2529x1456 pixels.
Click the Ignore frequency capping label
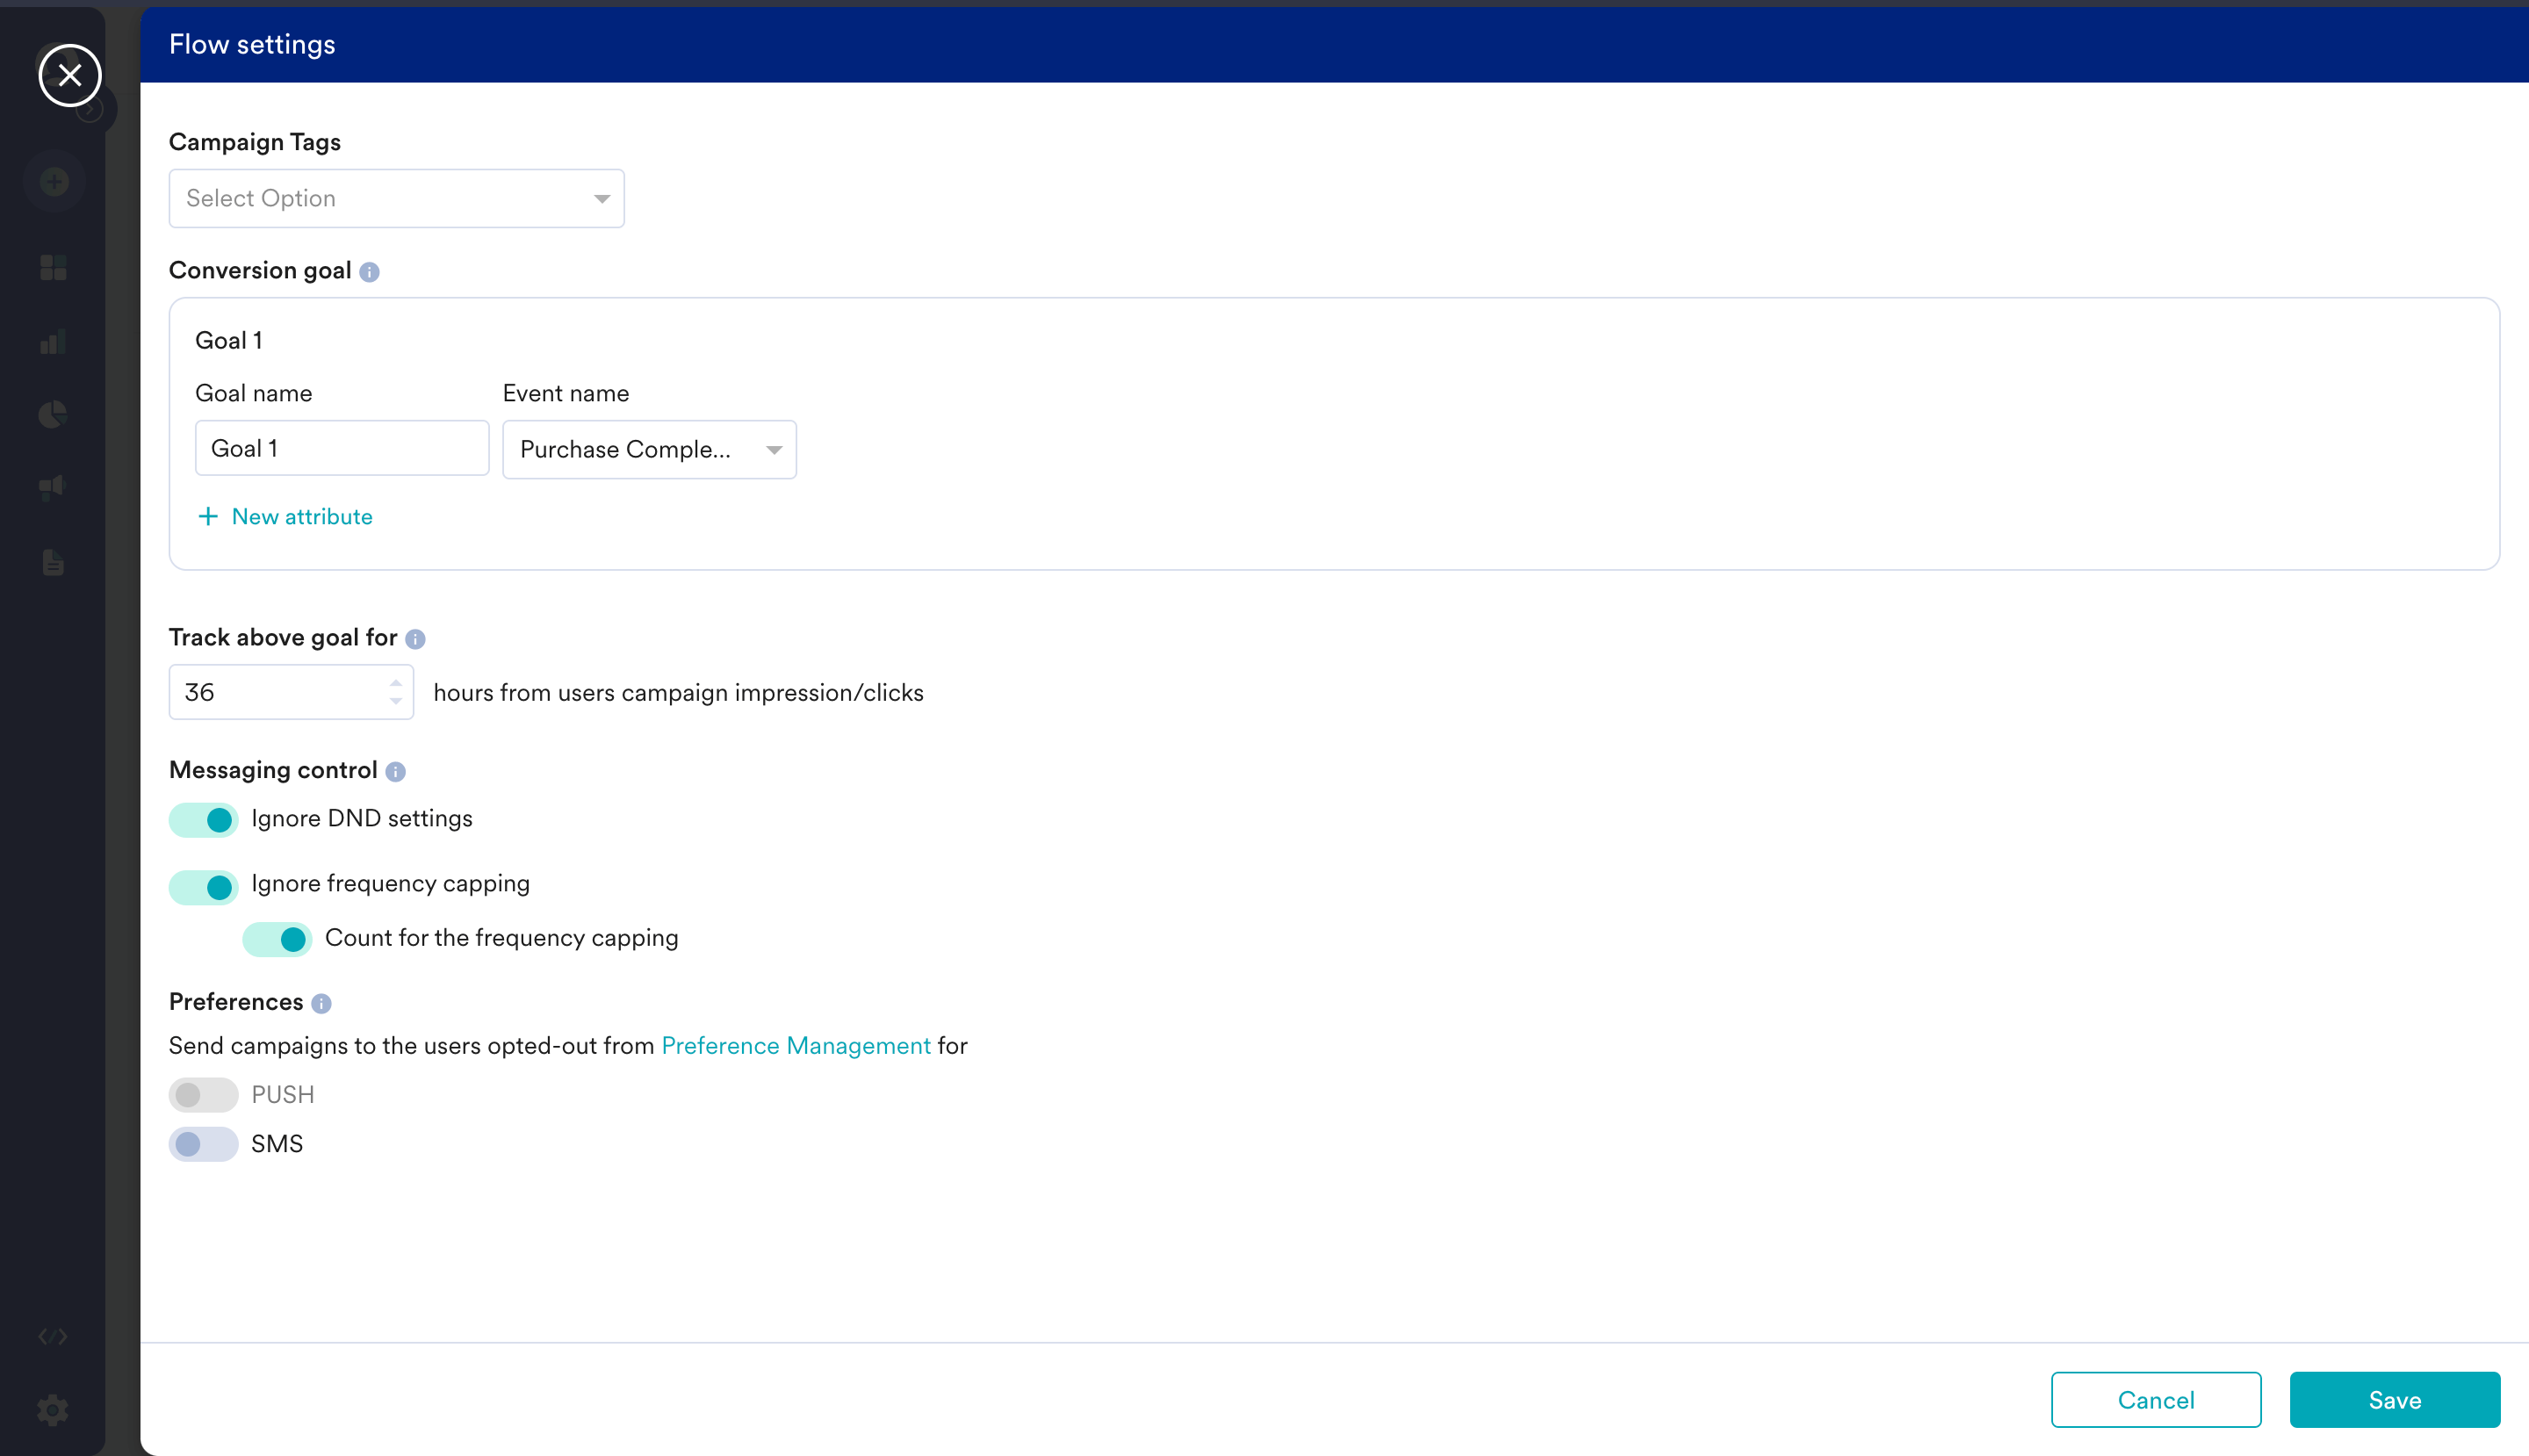tap(391, 884)
